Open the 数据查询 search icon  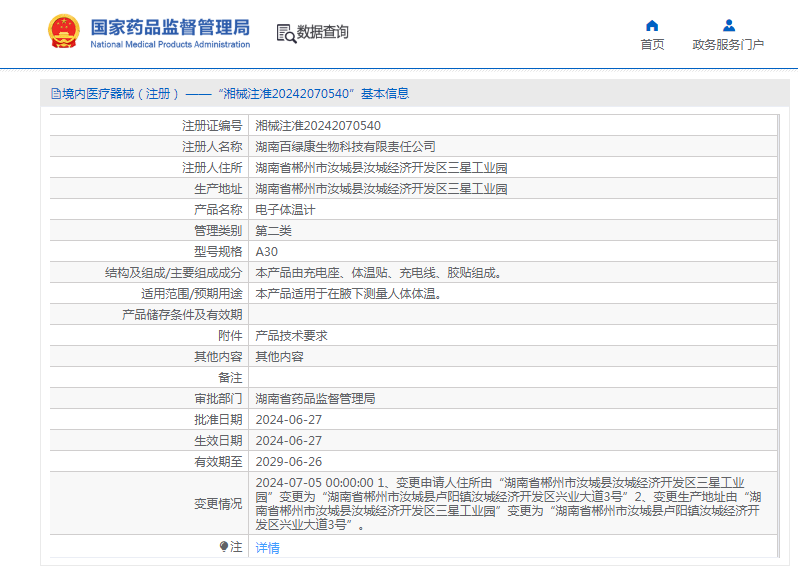[286, 33]
